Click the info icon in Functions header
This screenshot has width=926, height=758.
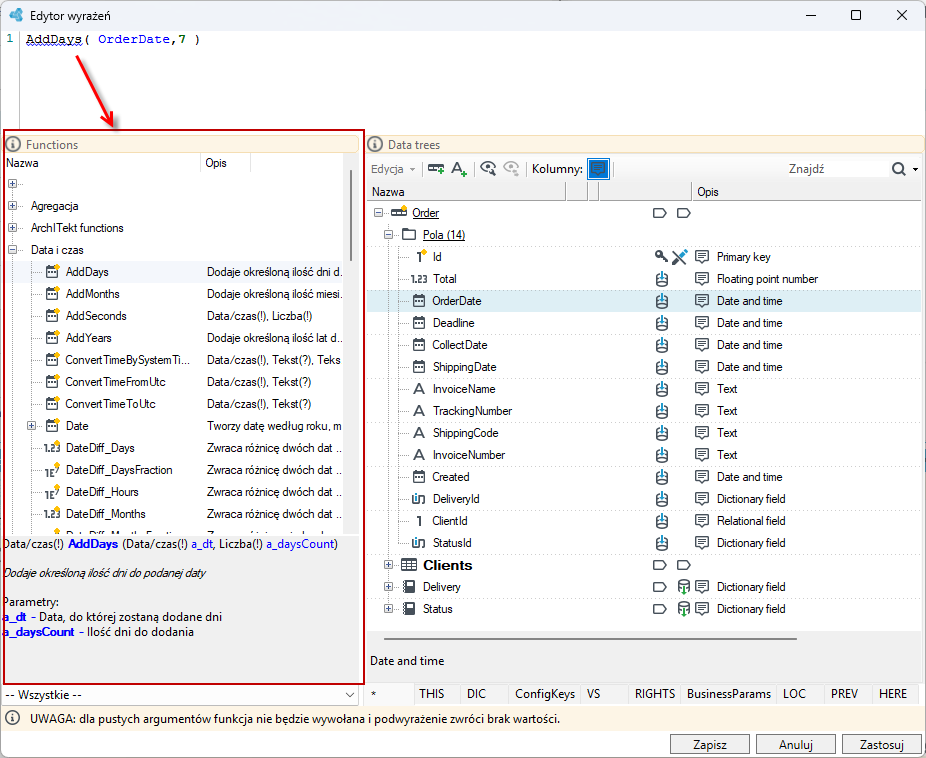coord(13,144)
